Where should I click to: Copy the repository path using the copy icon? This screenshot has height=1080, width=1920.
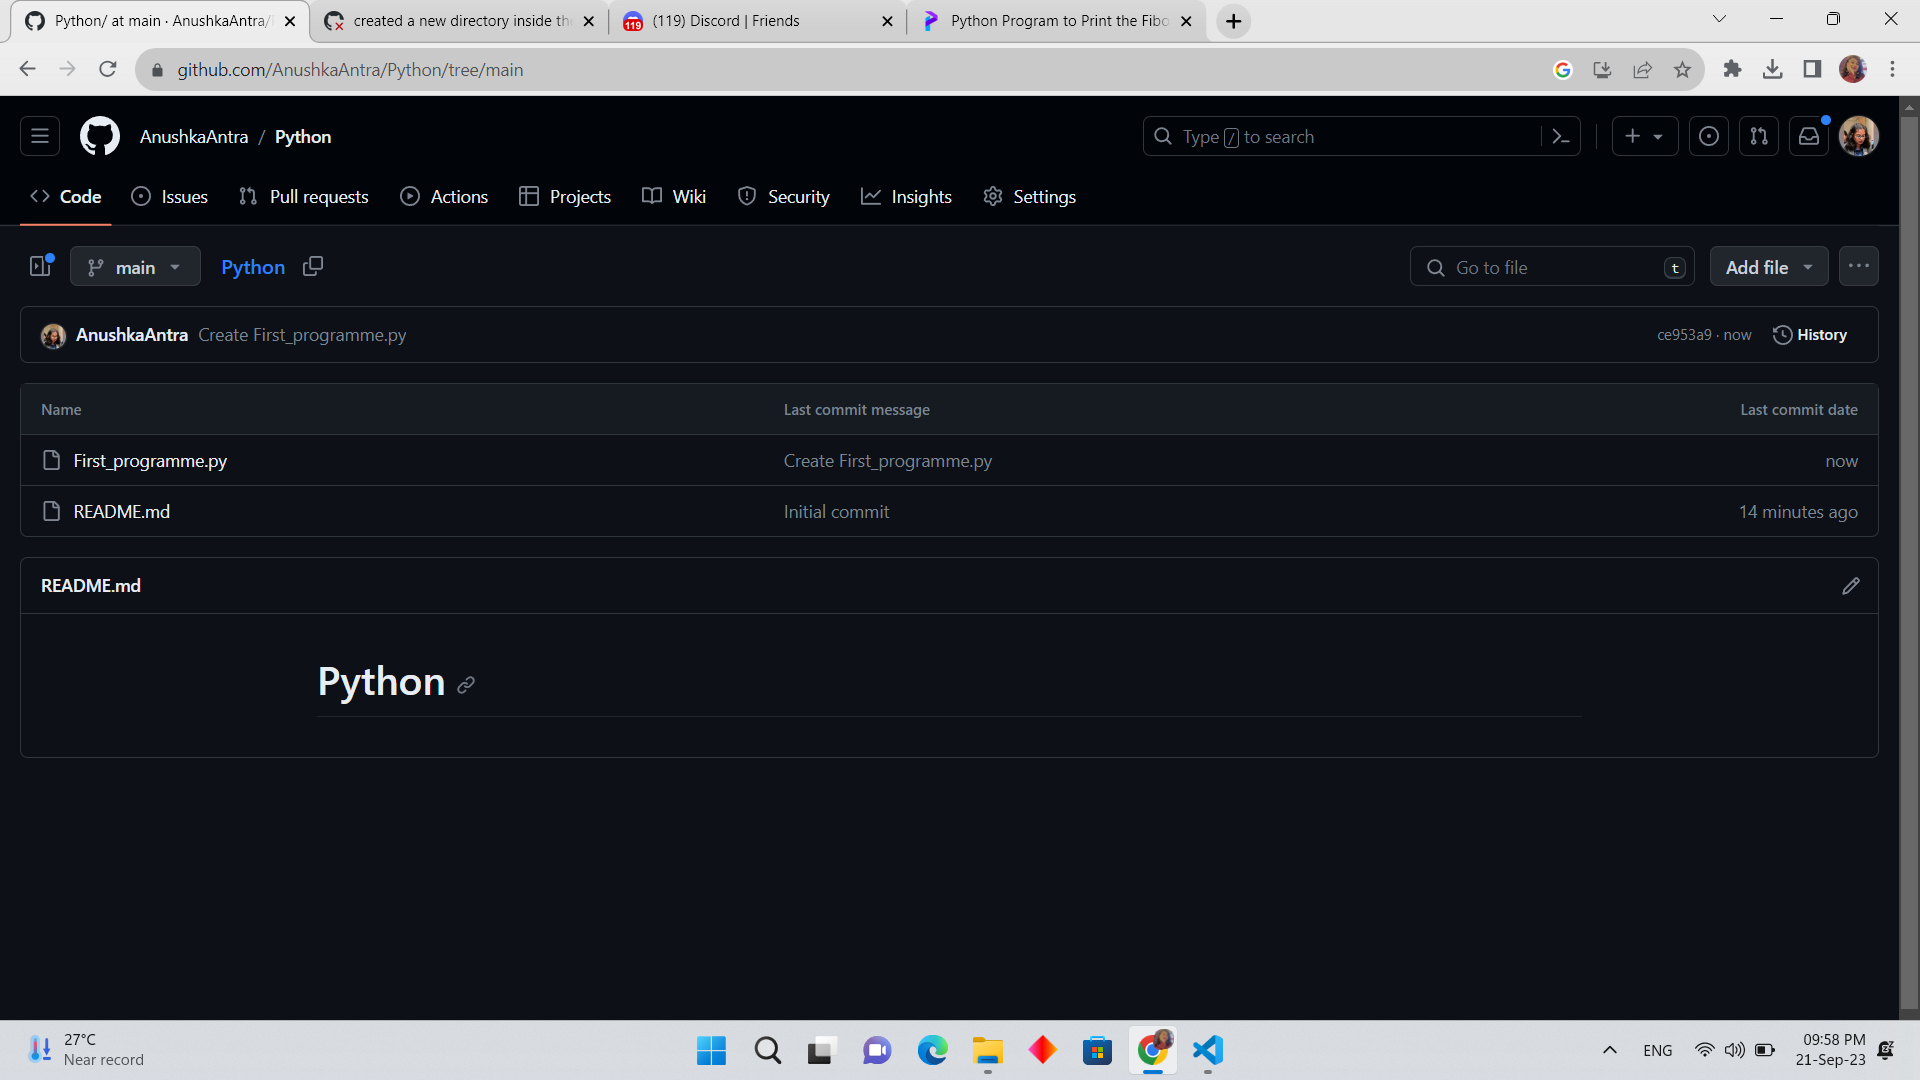[313, 266]
